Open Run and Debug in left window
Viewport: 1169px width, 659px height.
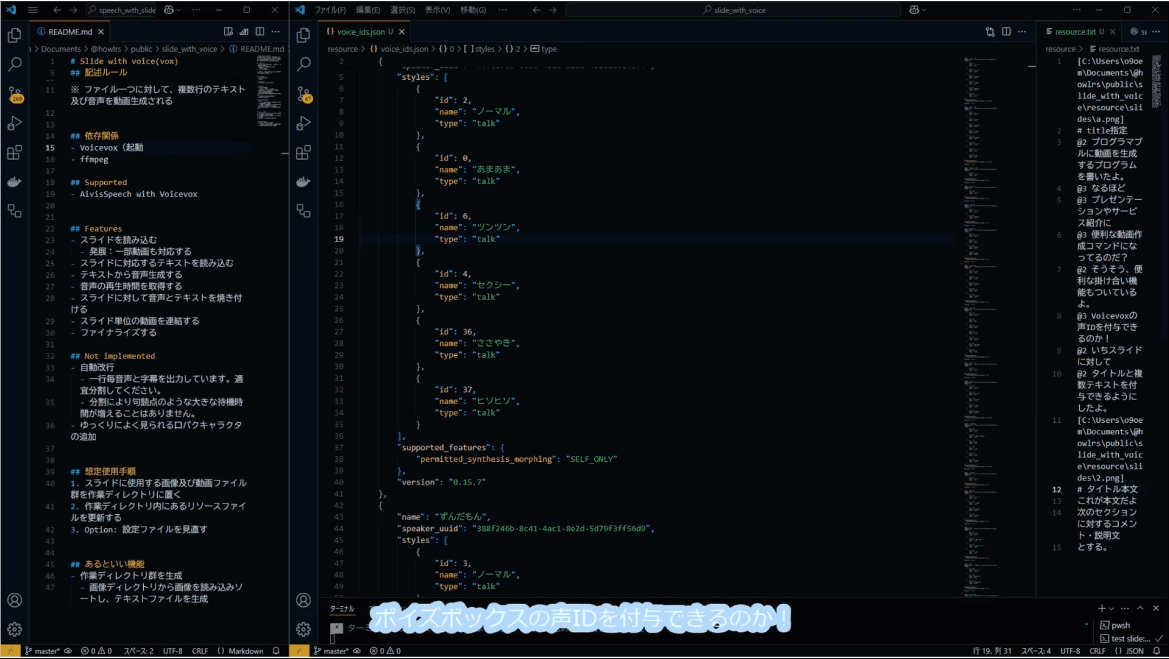(x=15, y=123)
